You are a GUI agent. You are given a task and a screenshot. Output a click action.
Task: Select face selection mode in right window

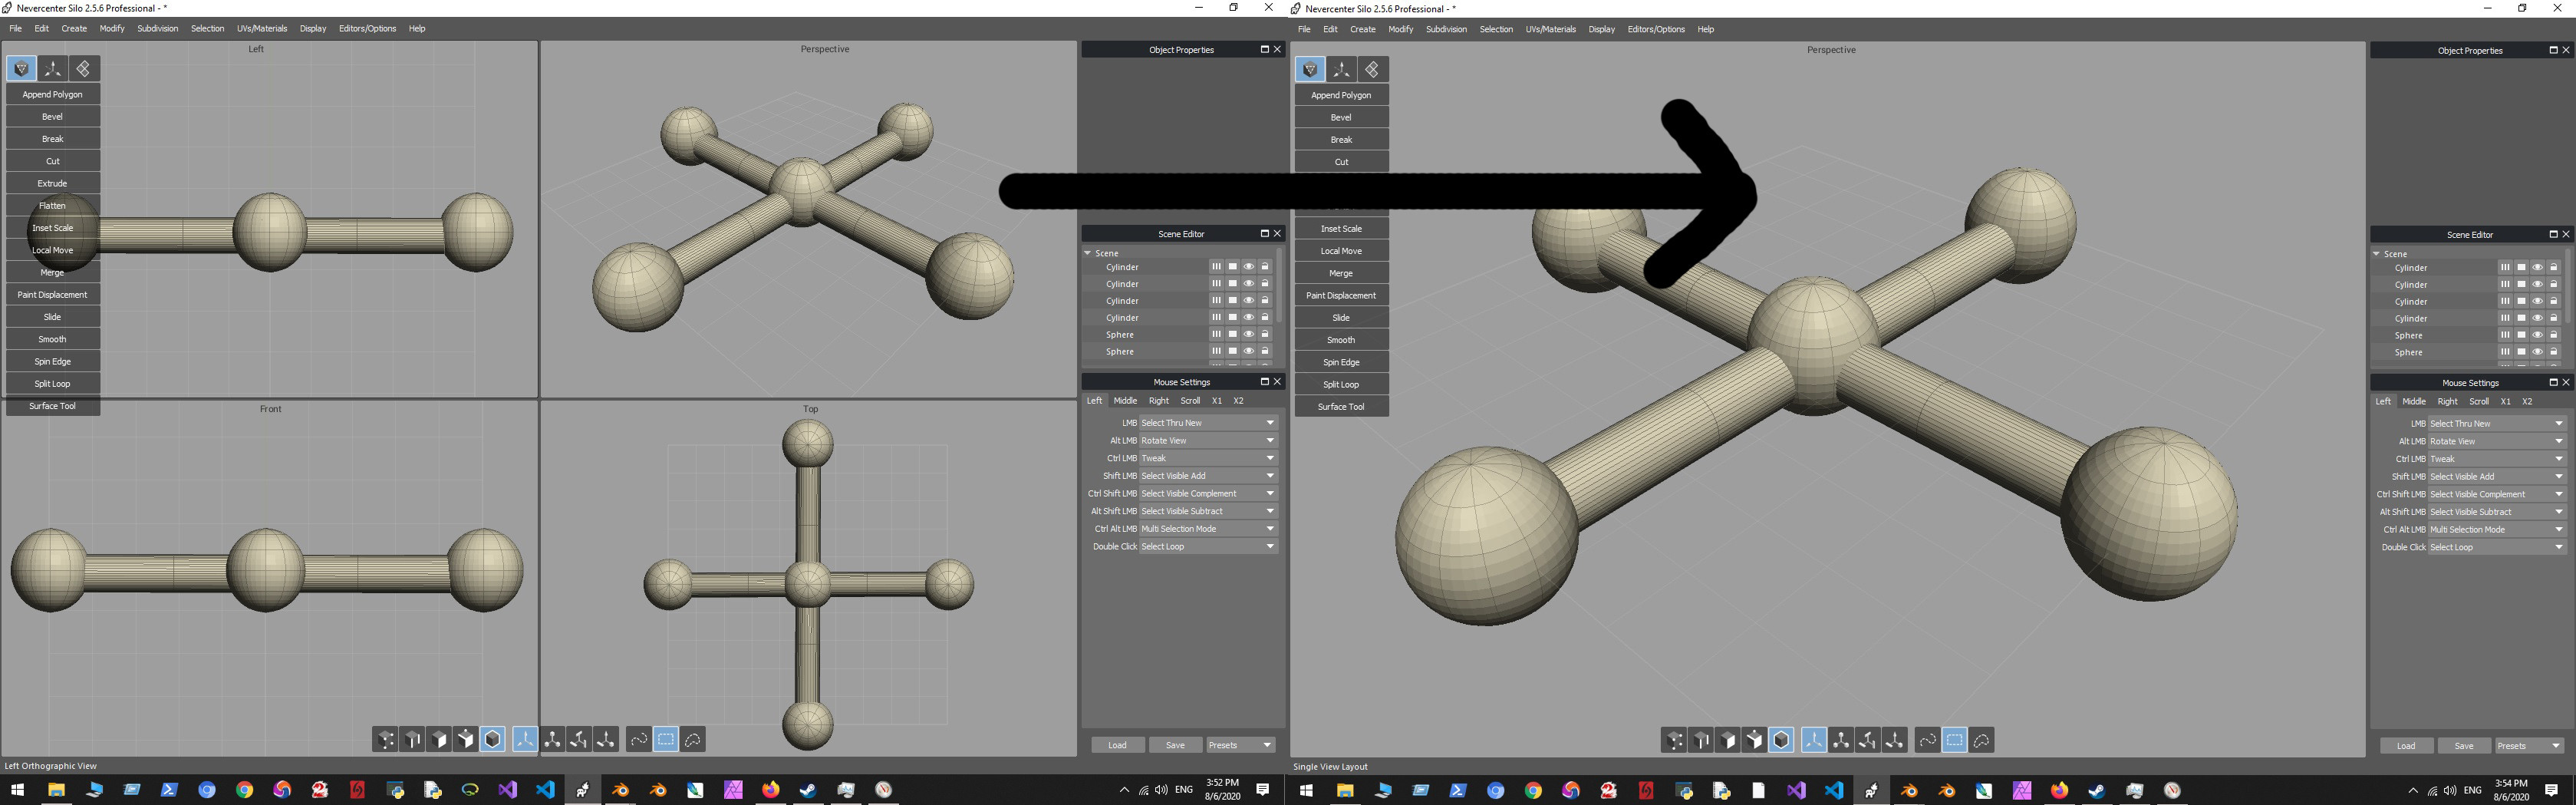click(1728, 740)
